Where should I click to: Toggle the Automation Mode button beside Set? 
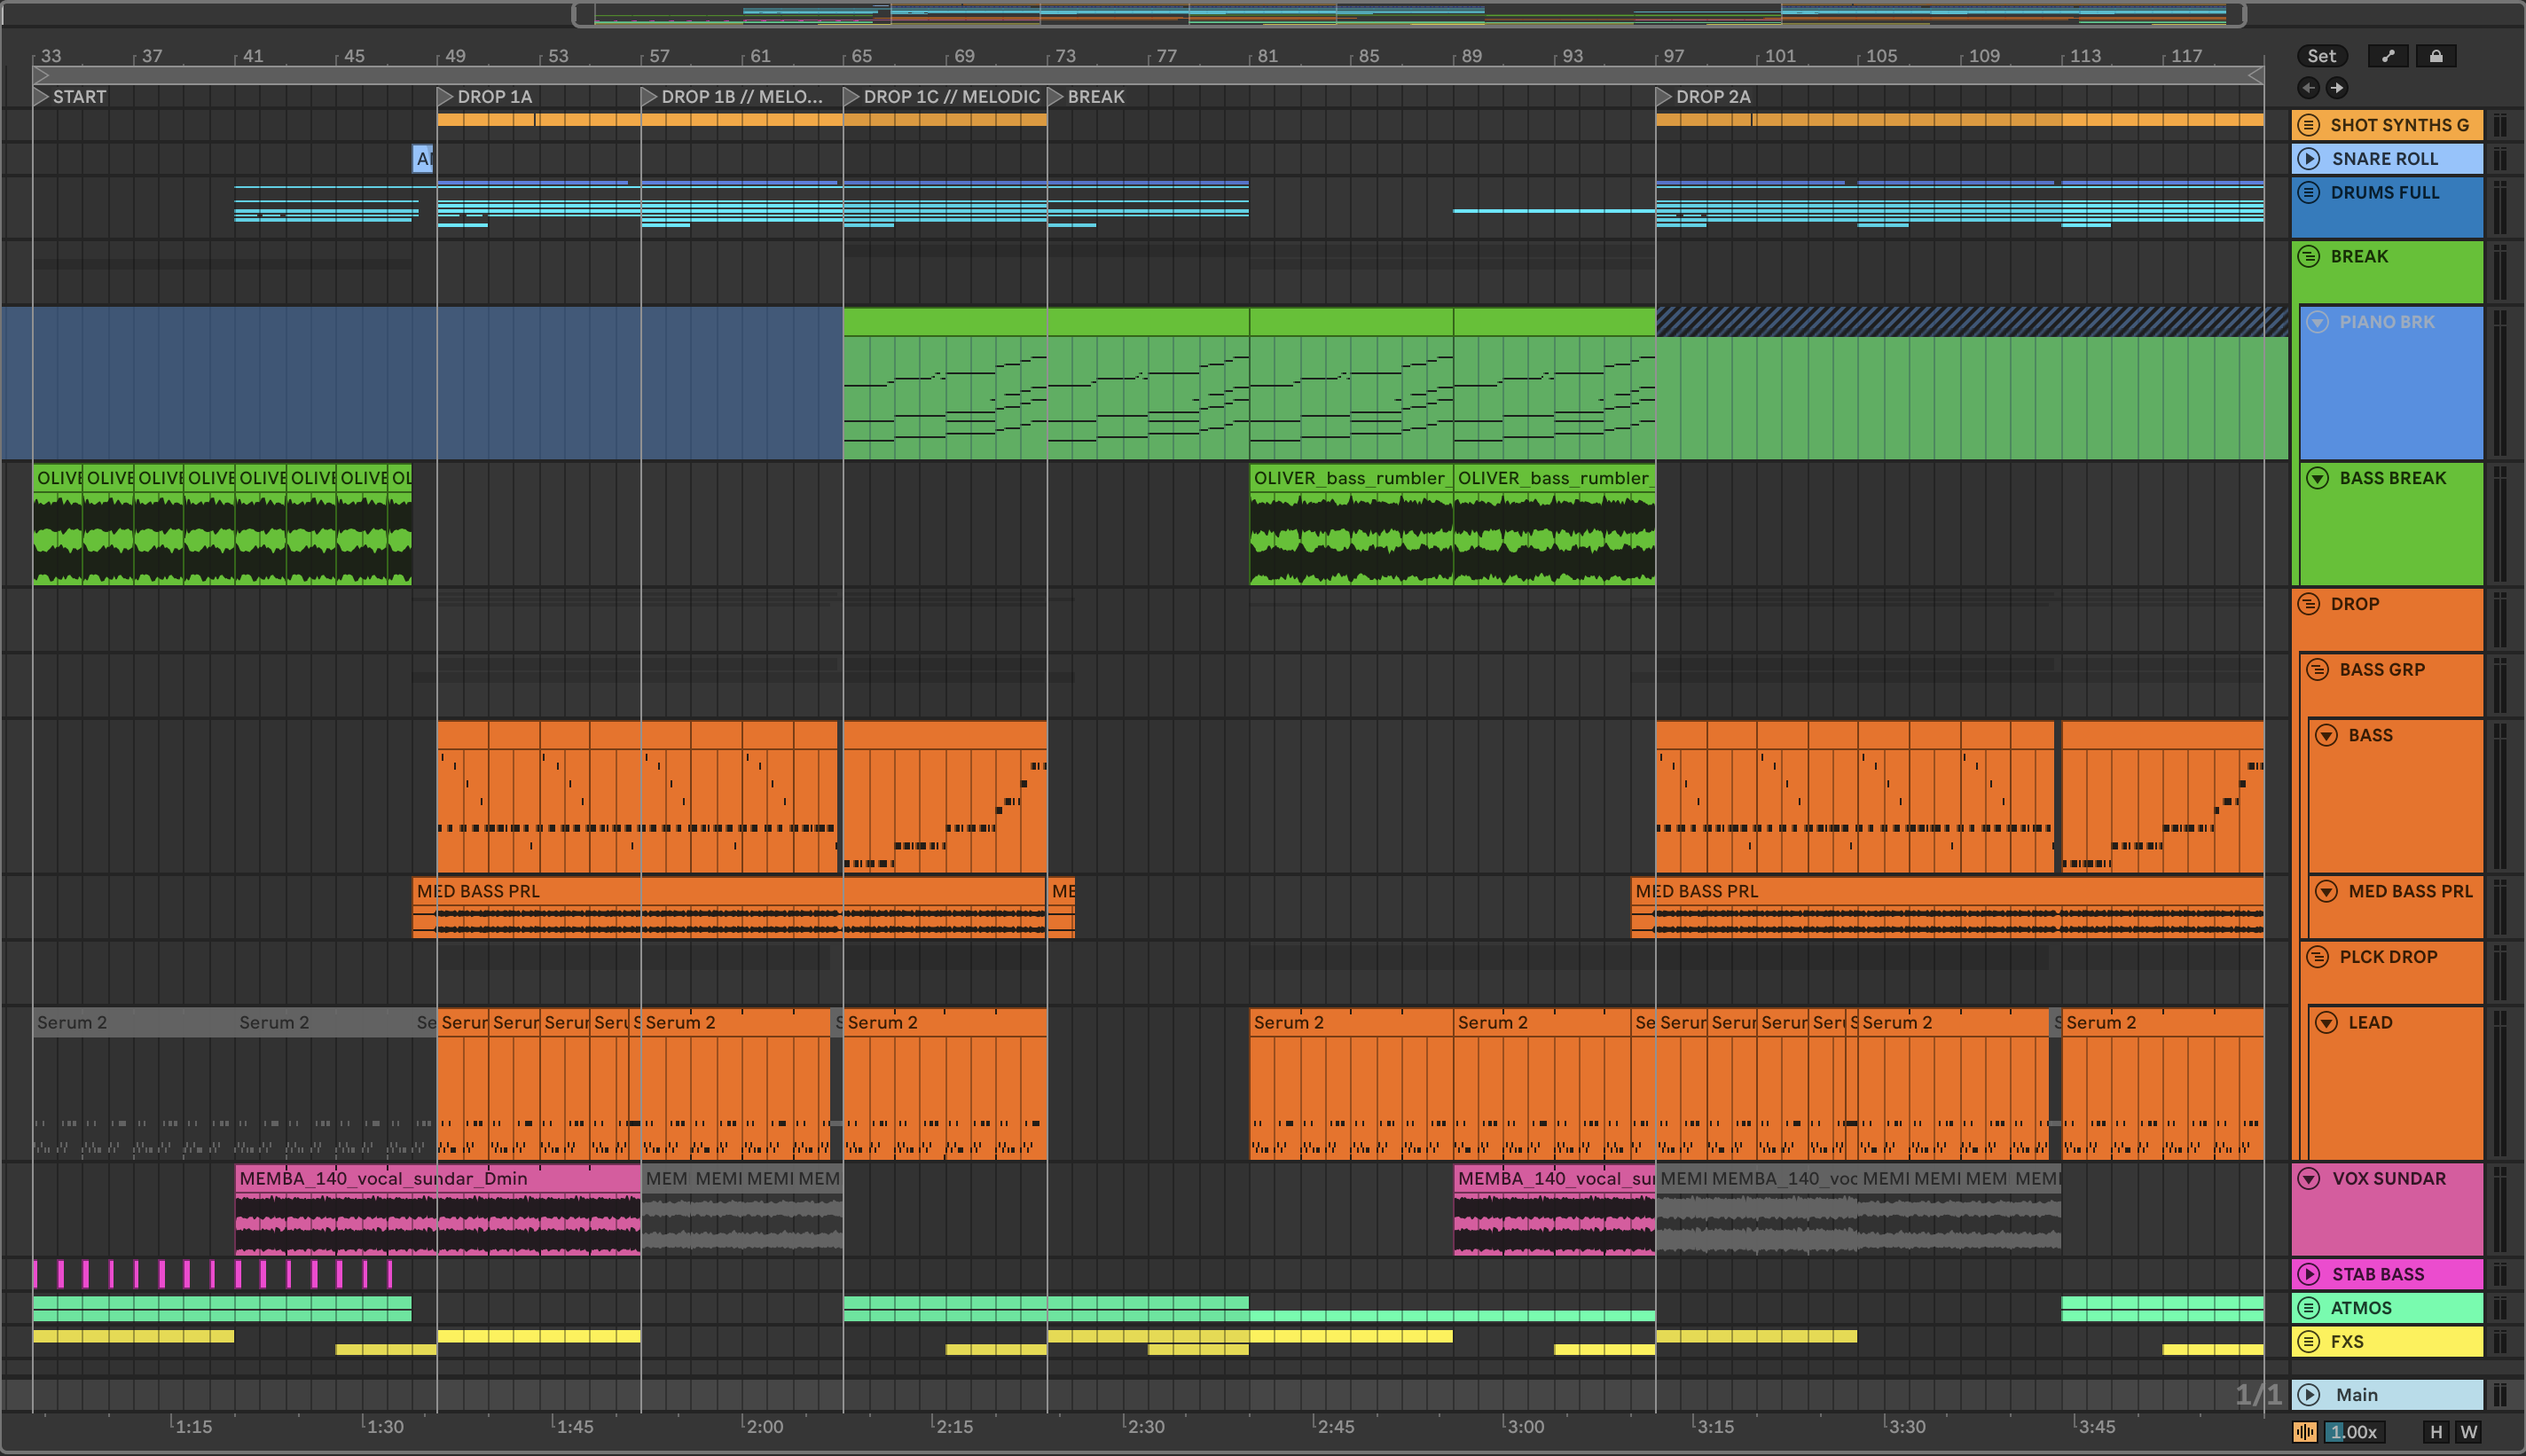pos(2388,56)
